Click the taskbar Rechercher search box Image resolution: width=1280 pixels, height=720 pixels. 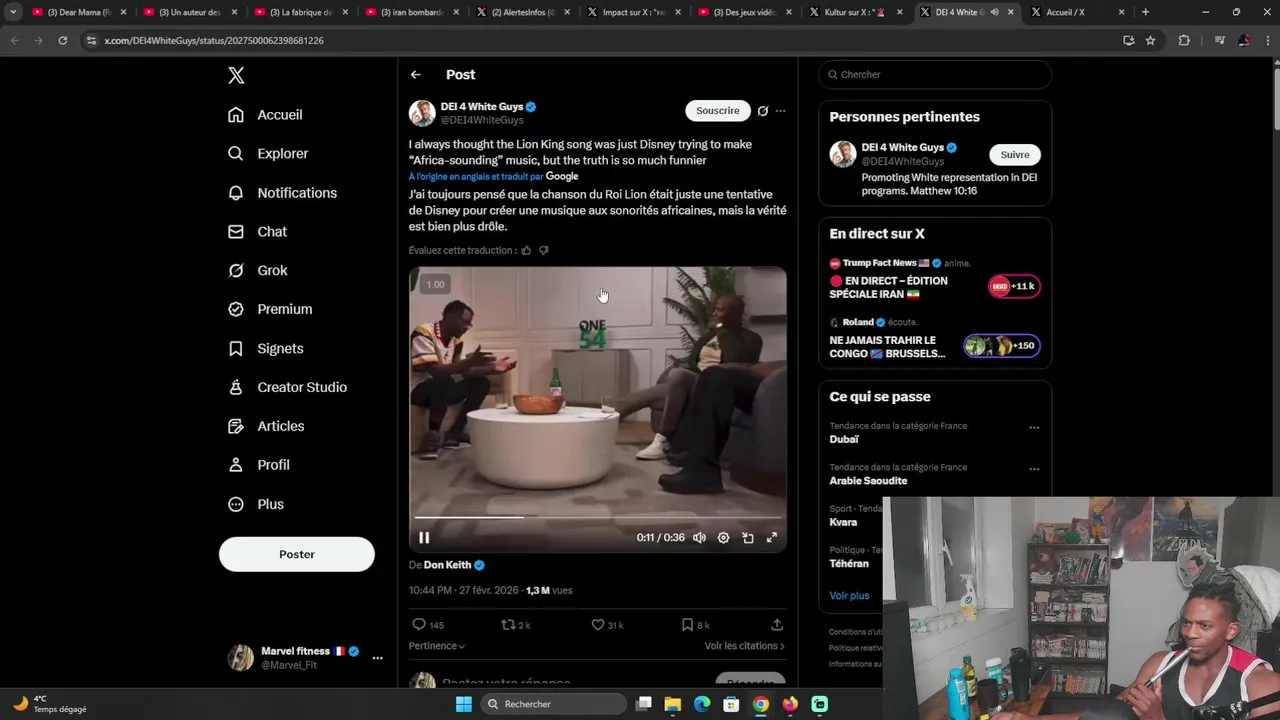(x=553, y=704)
